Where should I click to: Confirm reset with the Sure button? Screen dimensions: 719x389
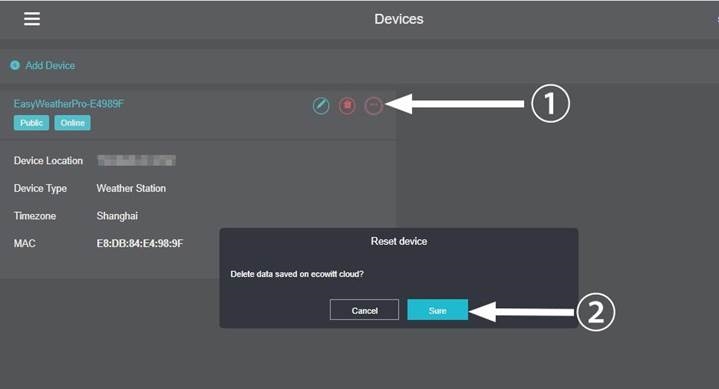437,310
